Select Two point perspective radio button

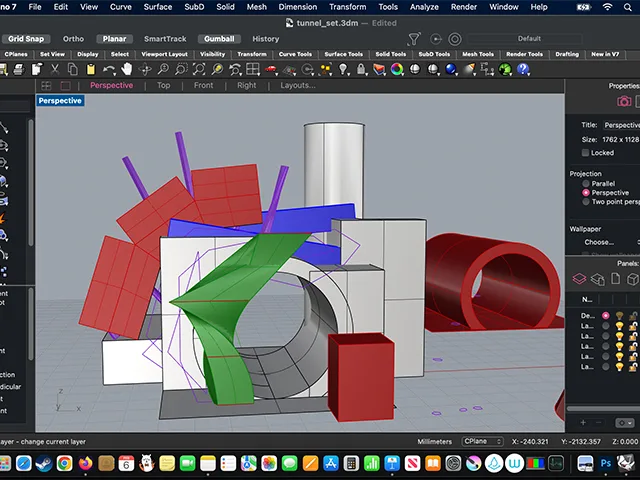click(586, 202)
